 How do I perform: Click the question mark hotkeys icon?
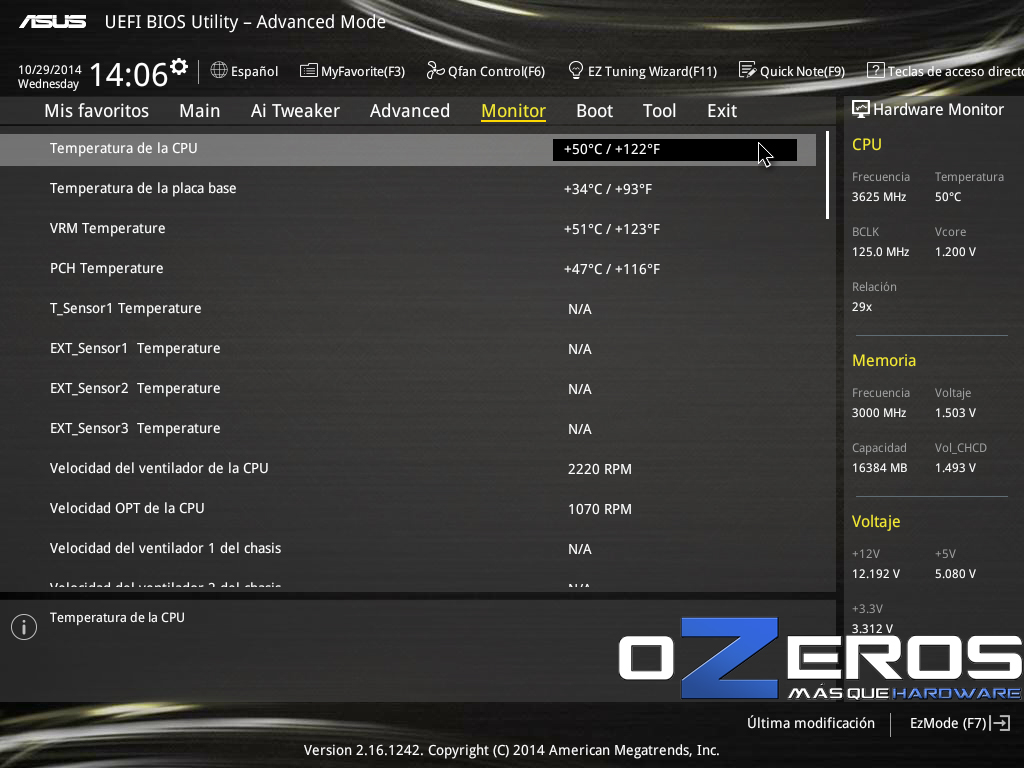click(x=875, y=70)
